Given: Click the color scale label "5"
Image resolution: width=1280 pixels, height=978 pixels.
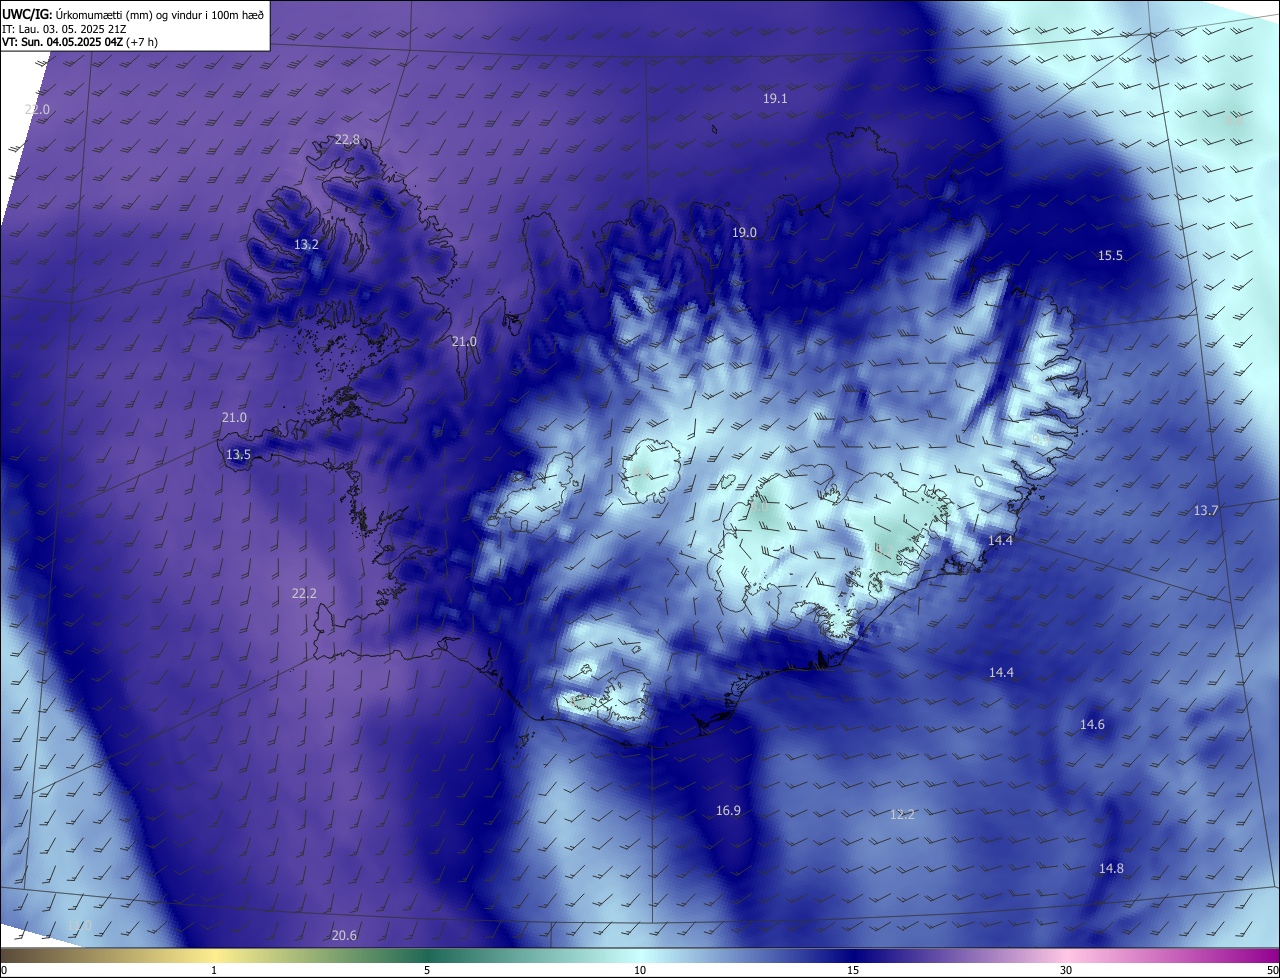Looking at the screenshot, I should tap(427, 970).
